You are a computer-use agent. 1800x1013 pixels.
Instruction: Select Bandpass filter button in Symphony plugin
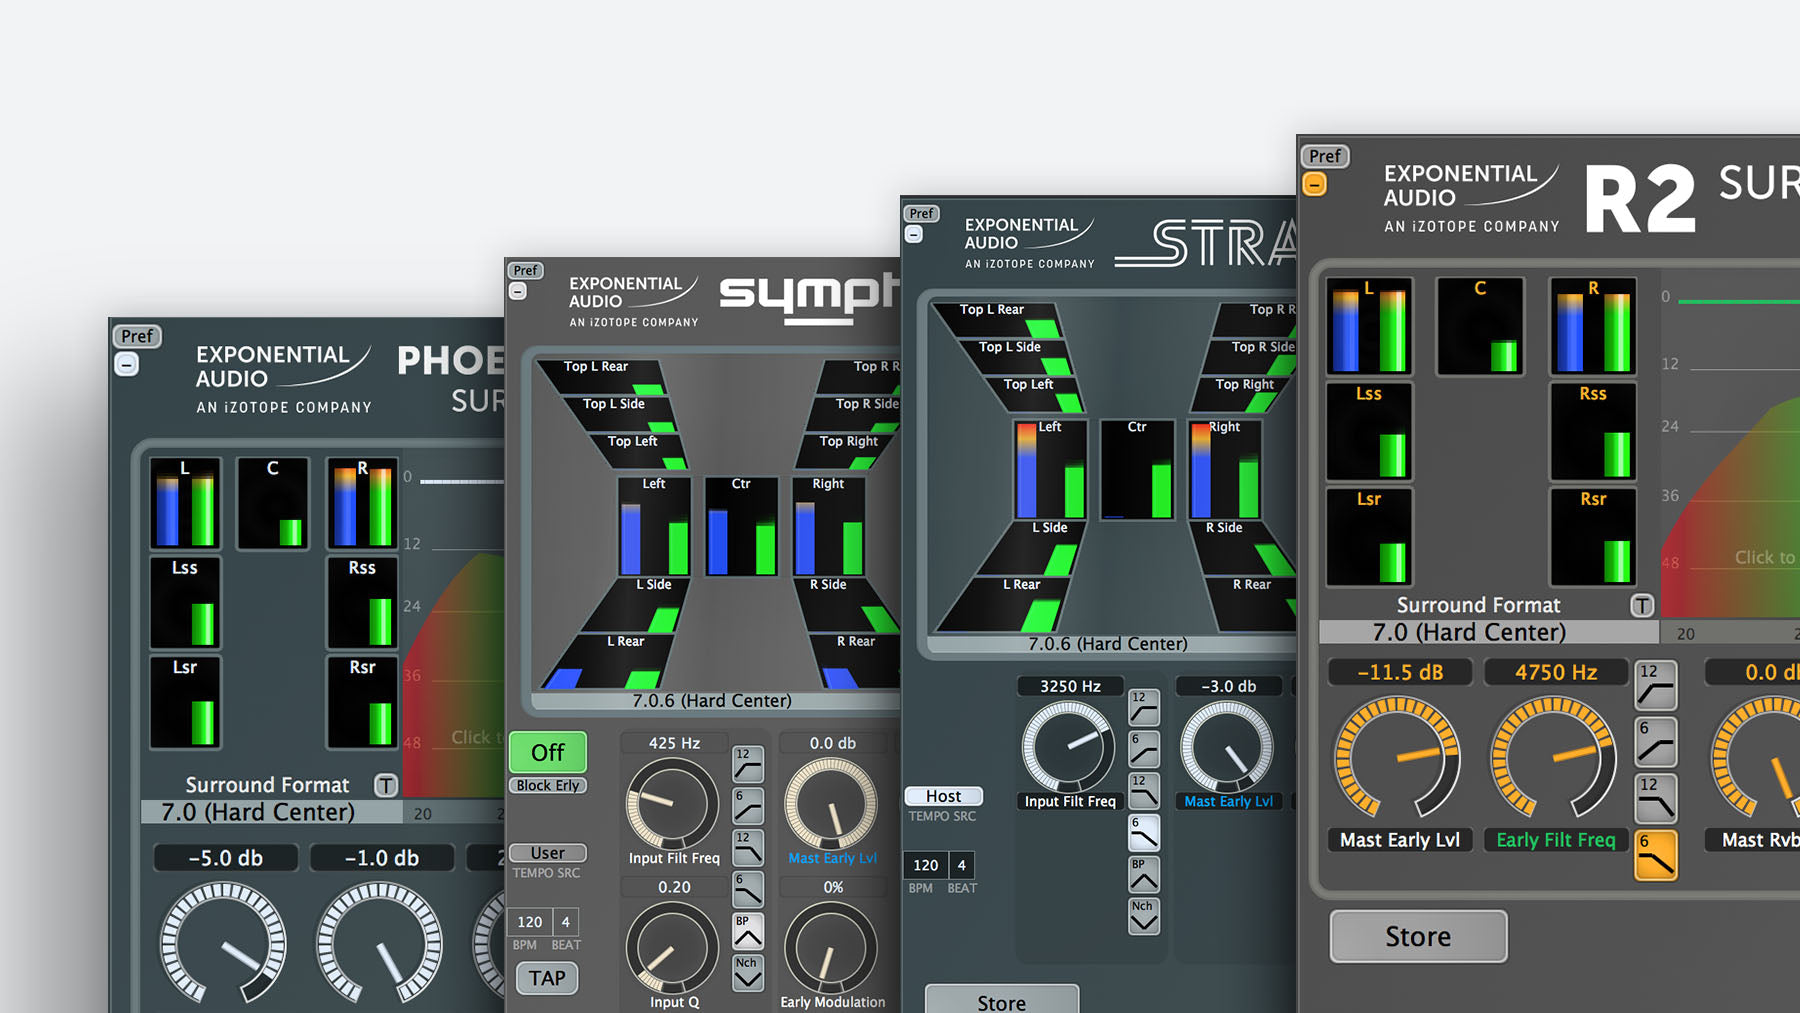(747, 932)
